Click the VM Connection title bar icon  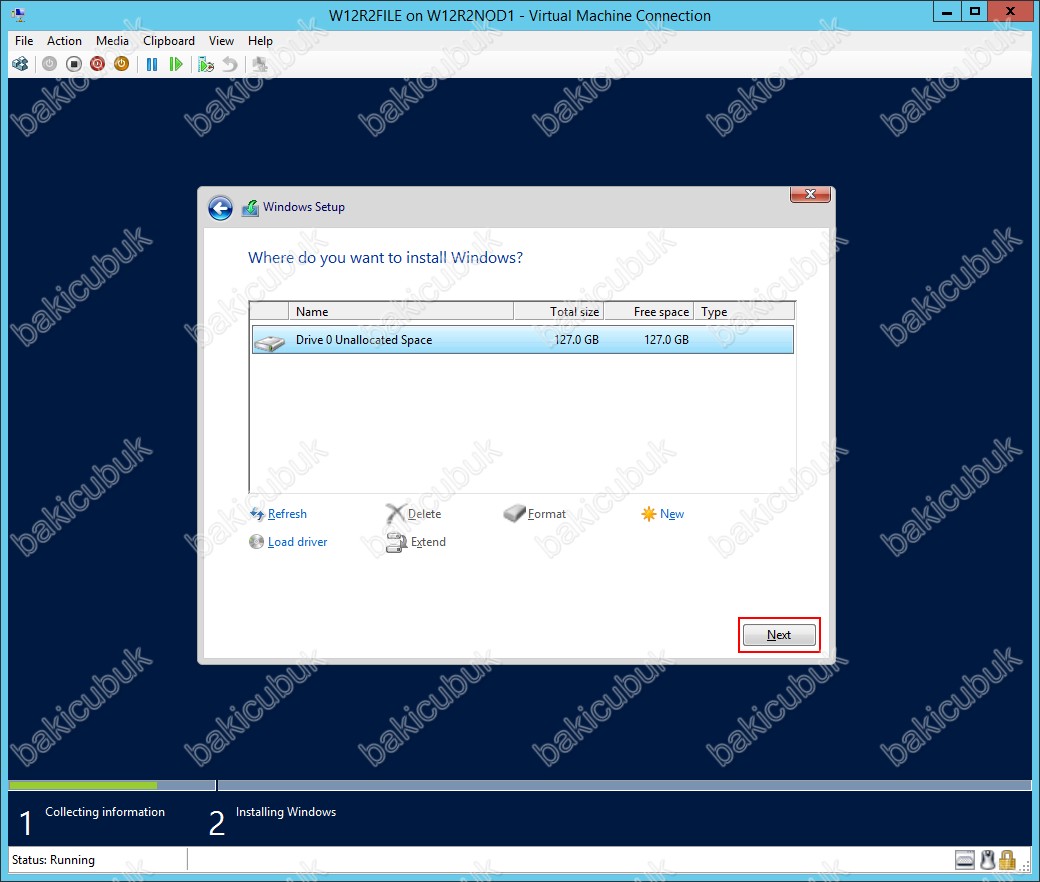pyautogui.click(x=18, y=14)
